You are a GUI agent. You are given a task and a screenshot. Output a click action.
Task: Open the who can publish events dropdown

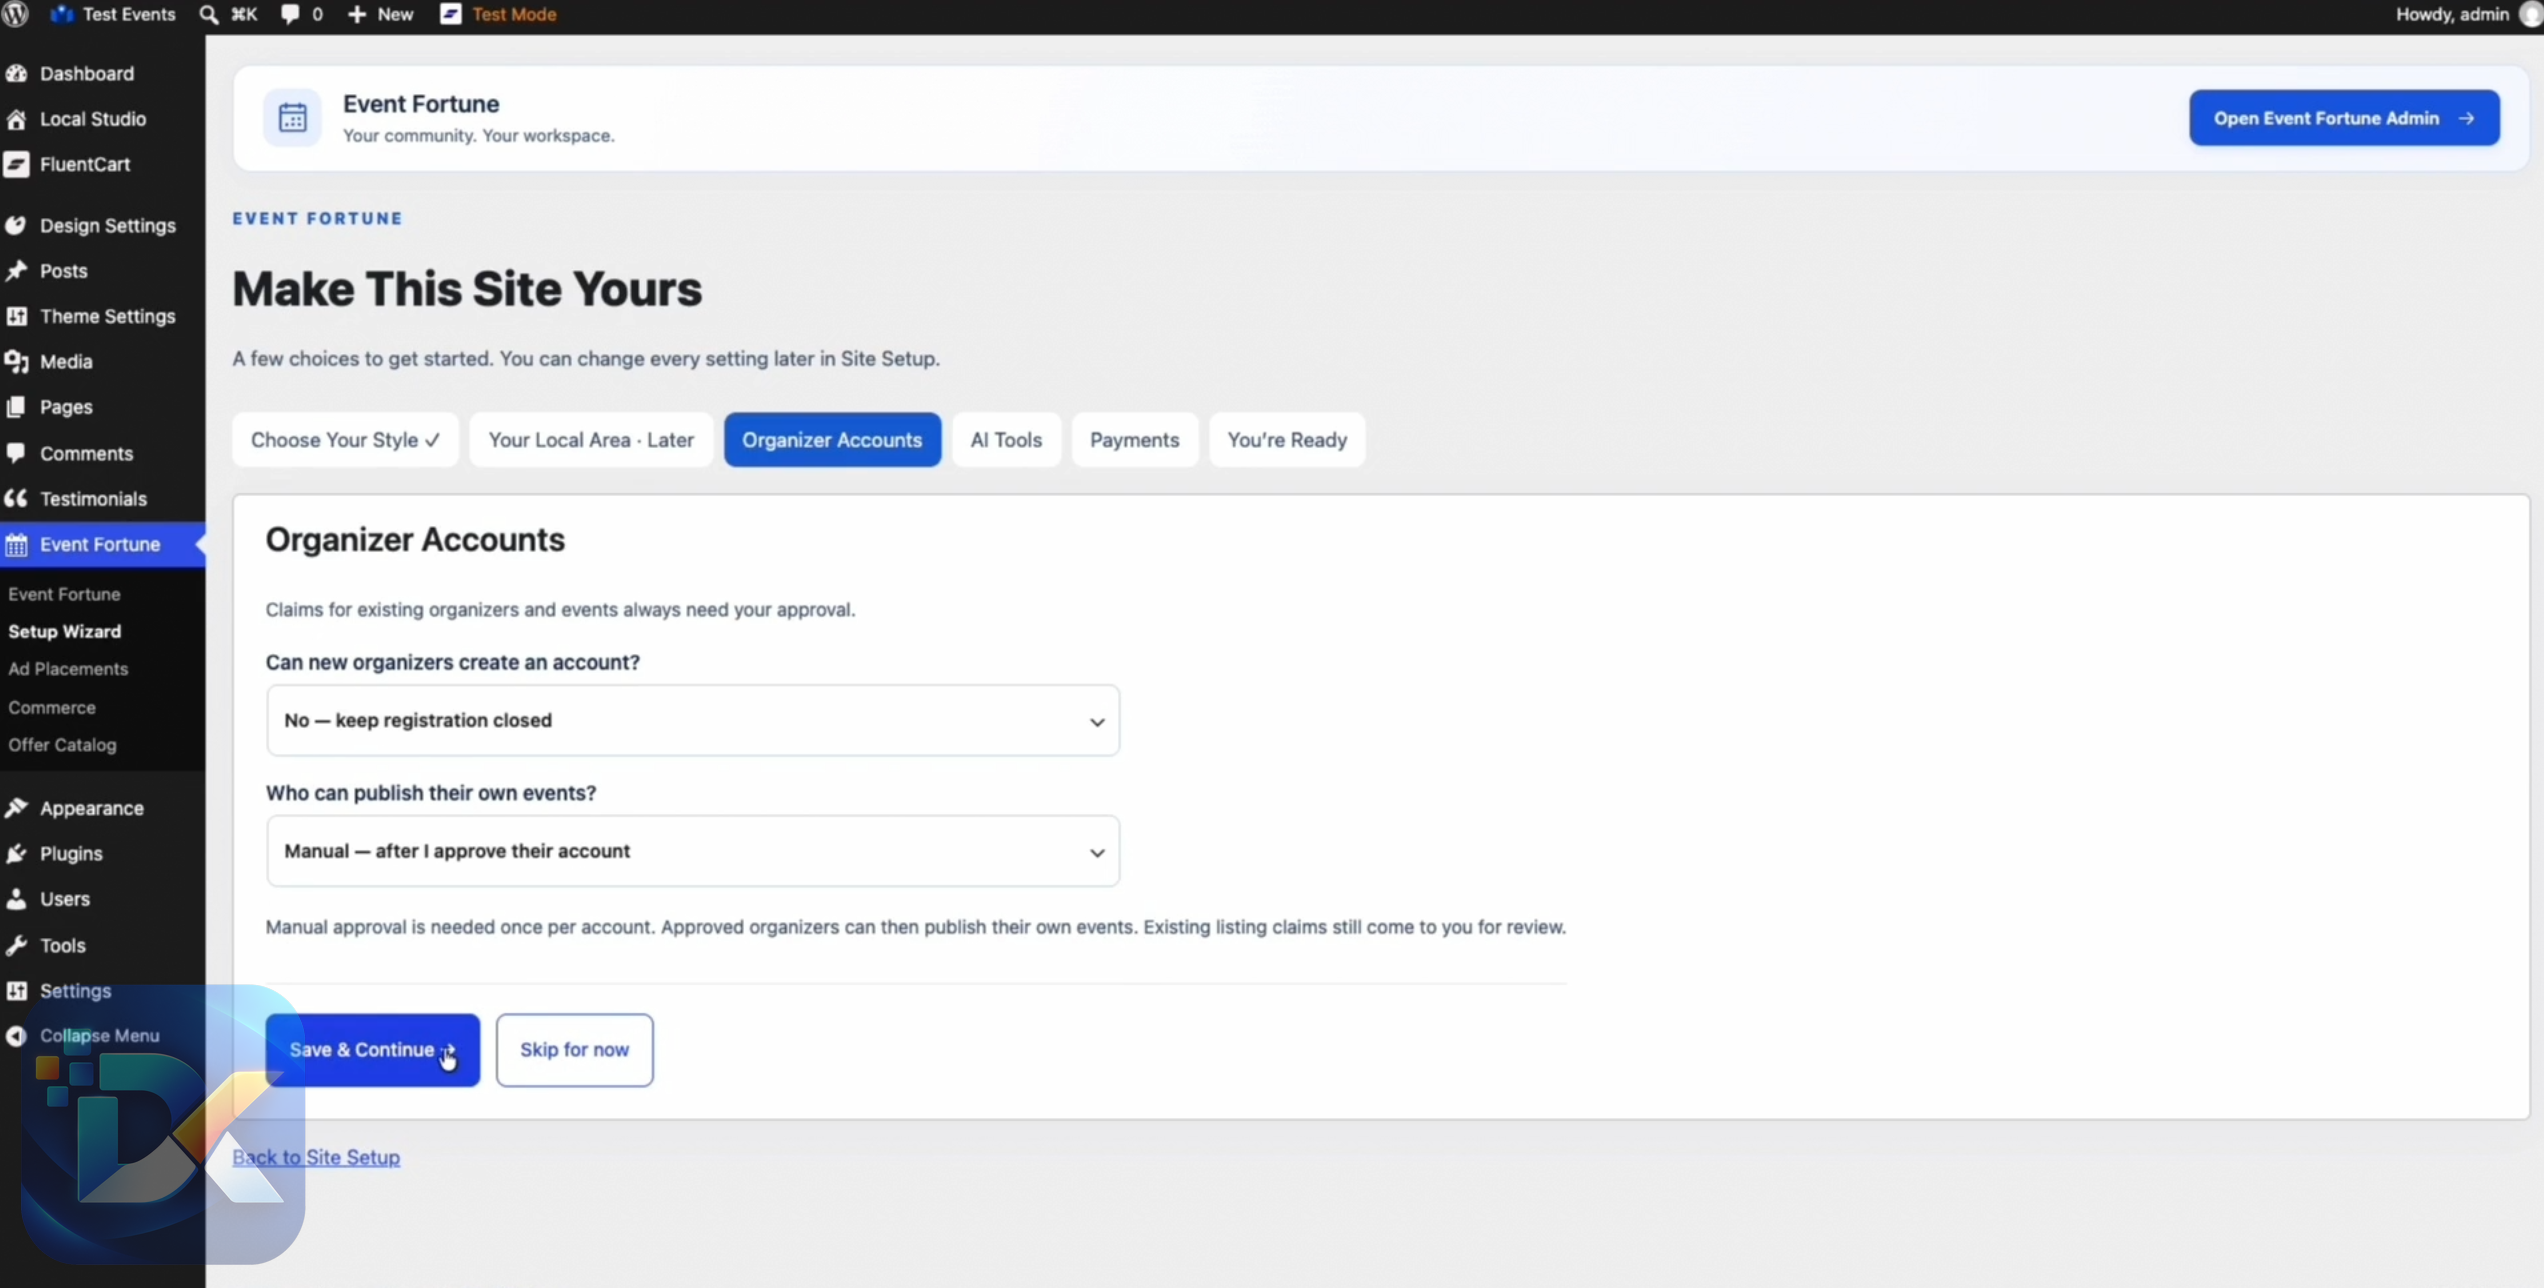[x=692, y=851]
